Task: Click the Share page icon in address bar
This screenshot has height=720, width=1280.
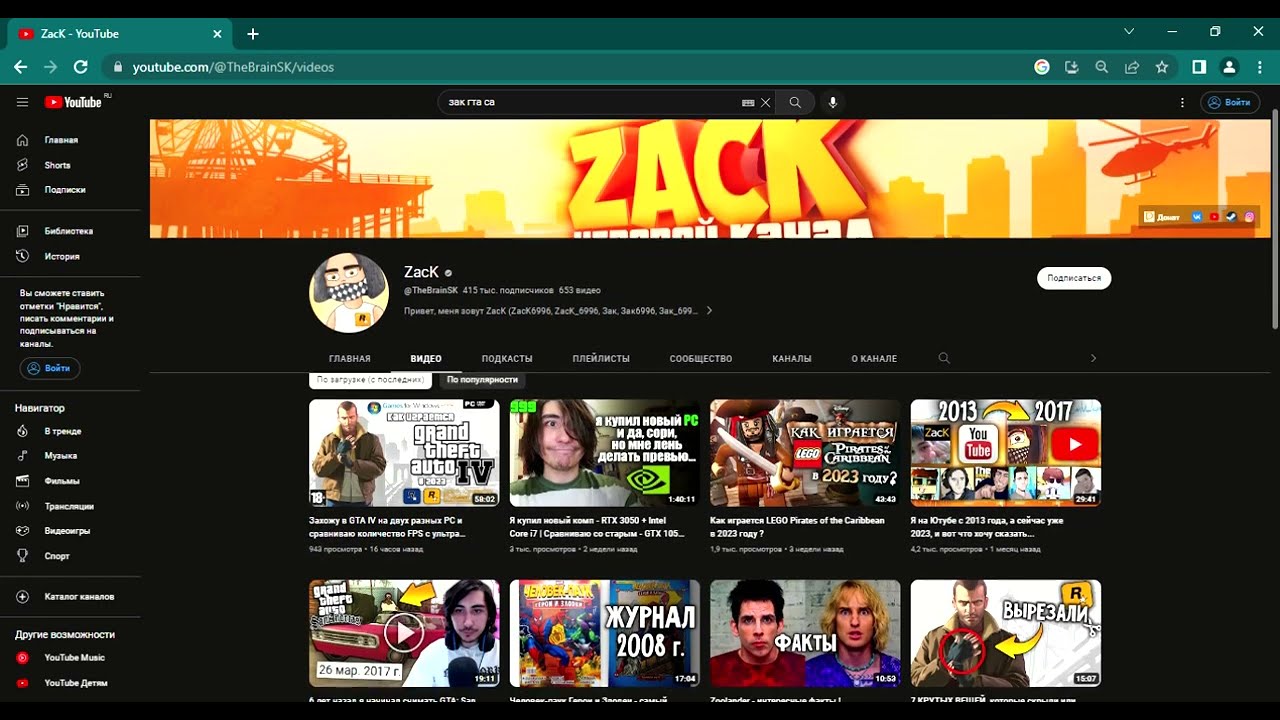Action: 1132,67
